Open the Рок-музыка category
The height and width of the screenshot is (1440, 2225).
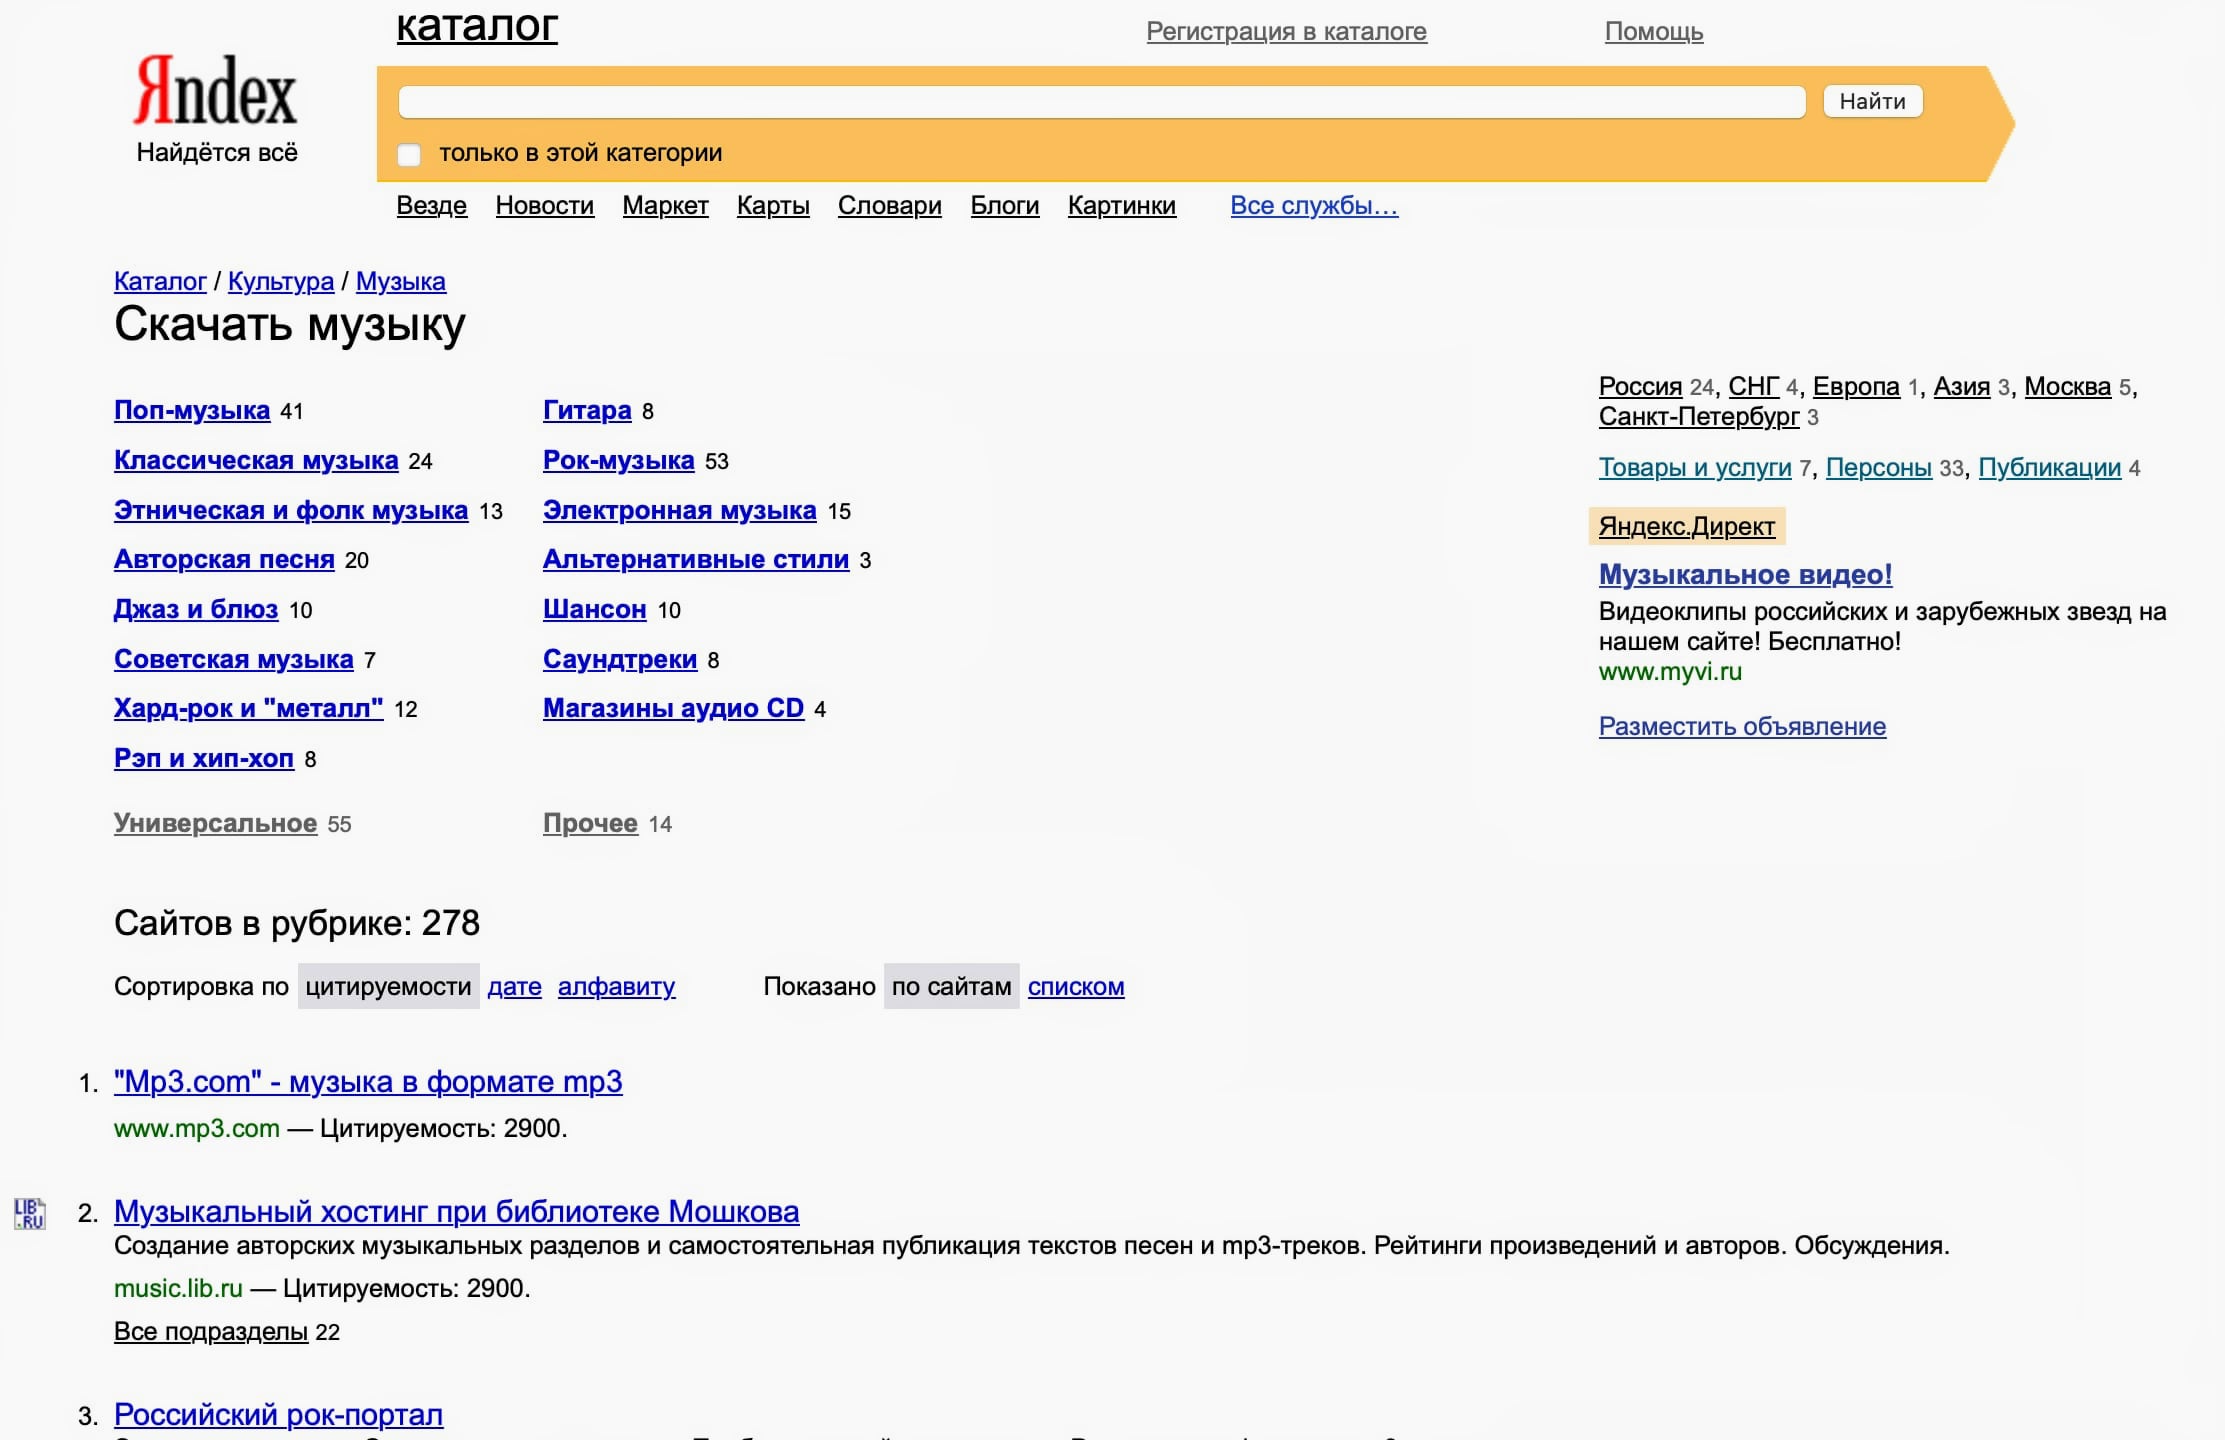[x=619, y=461]
